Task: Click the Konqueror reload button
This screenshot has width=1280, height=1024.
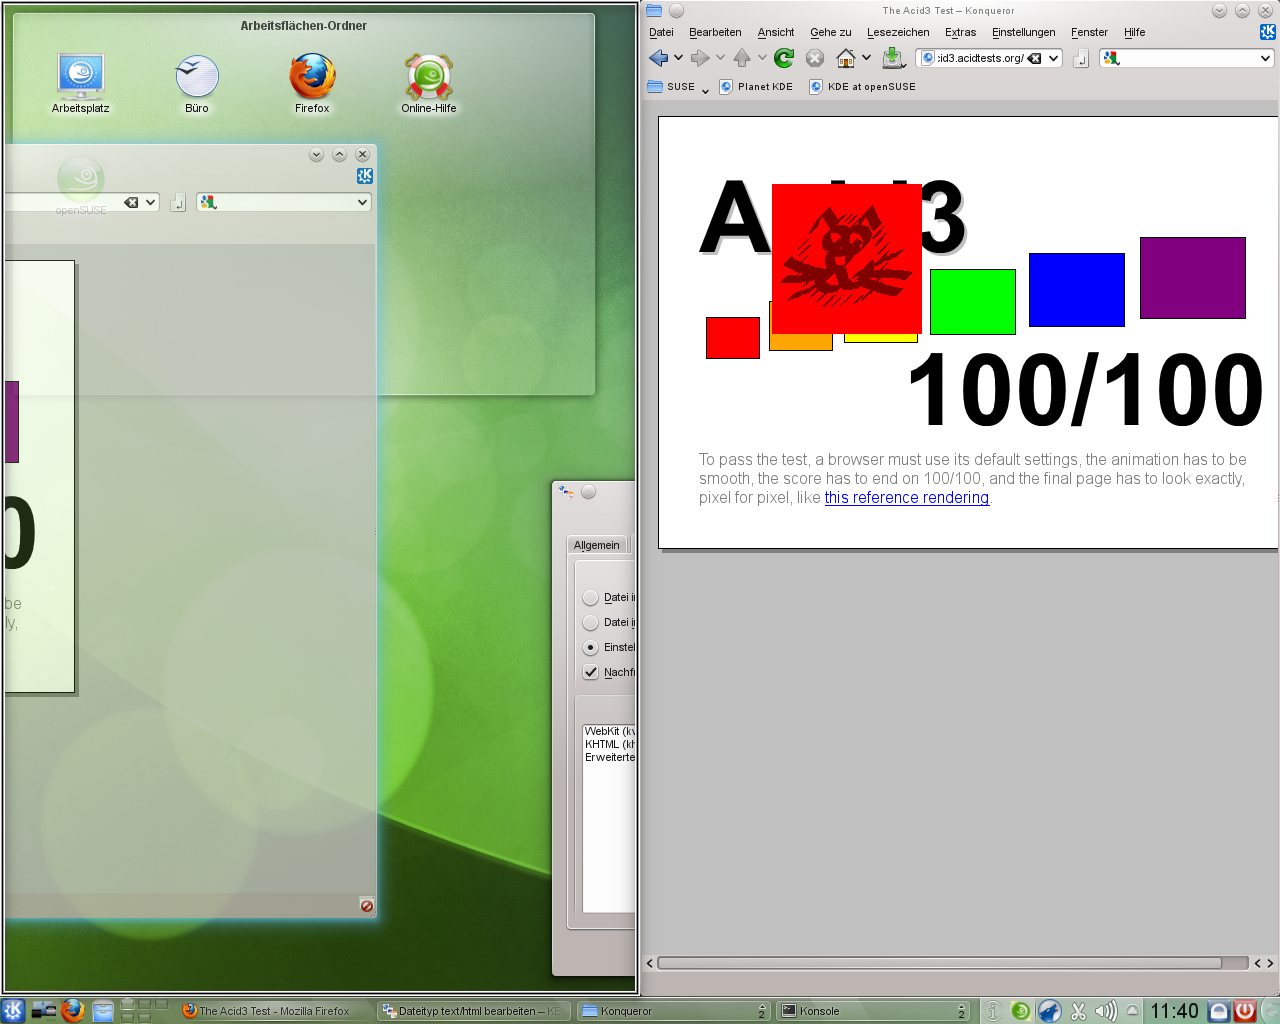Action: coord(784,58)
